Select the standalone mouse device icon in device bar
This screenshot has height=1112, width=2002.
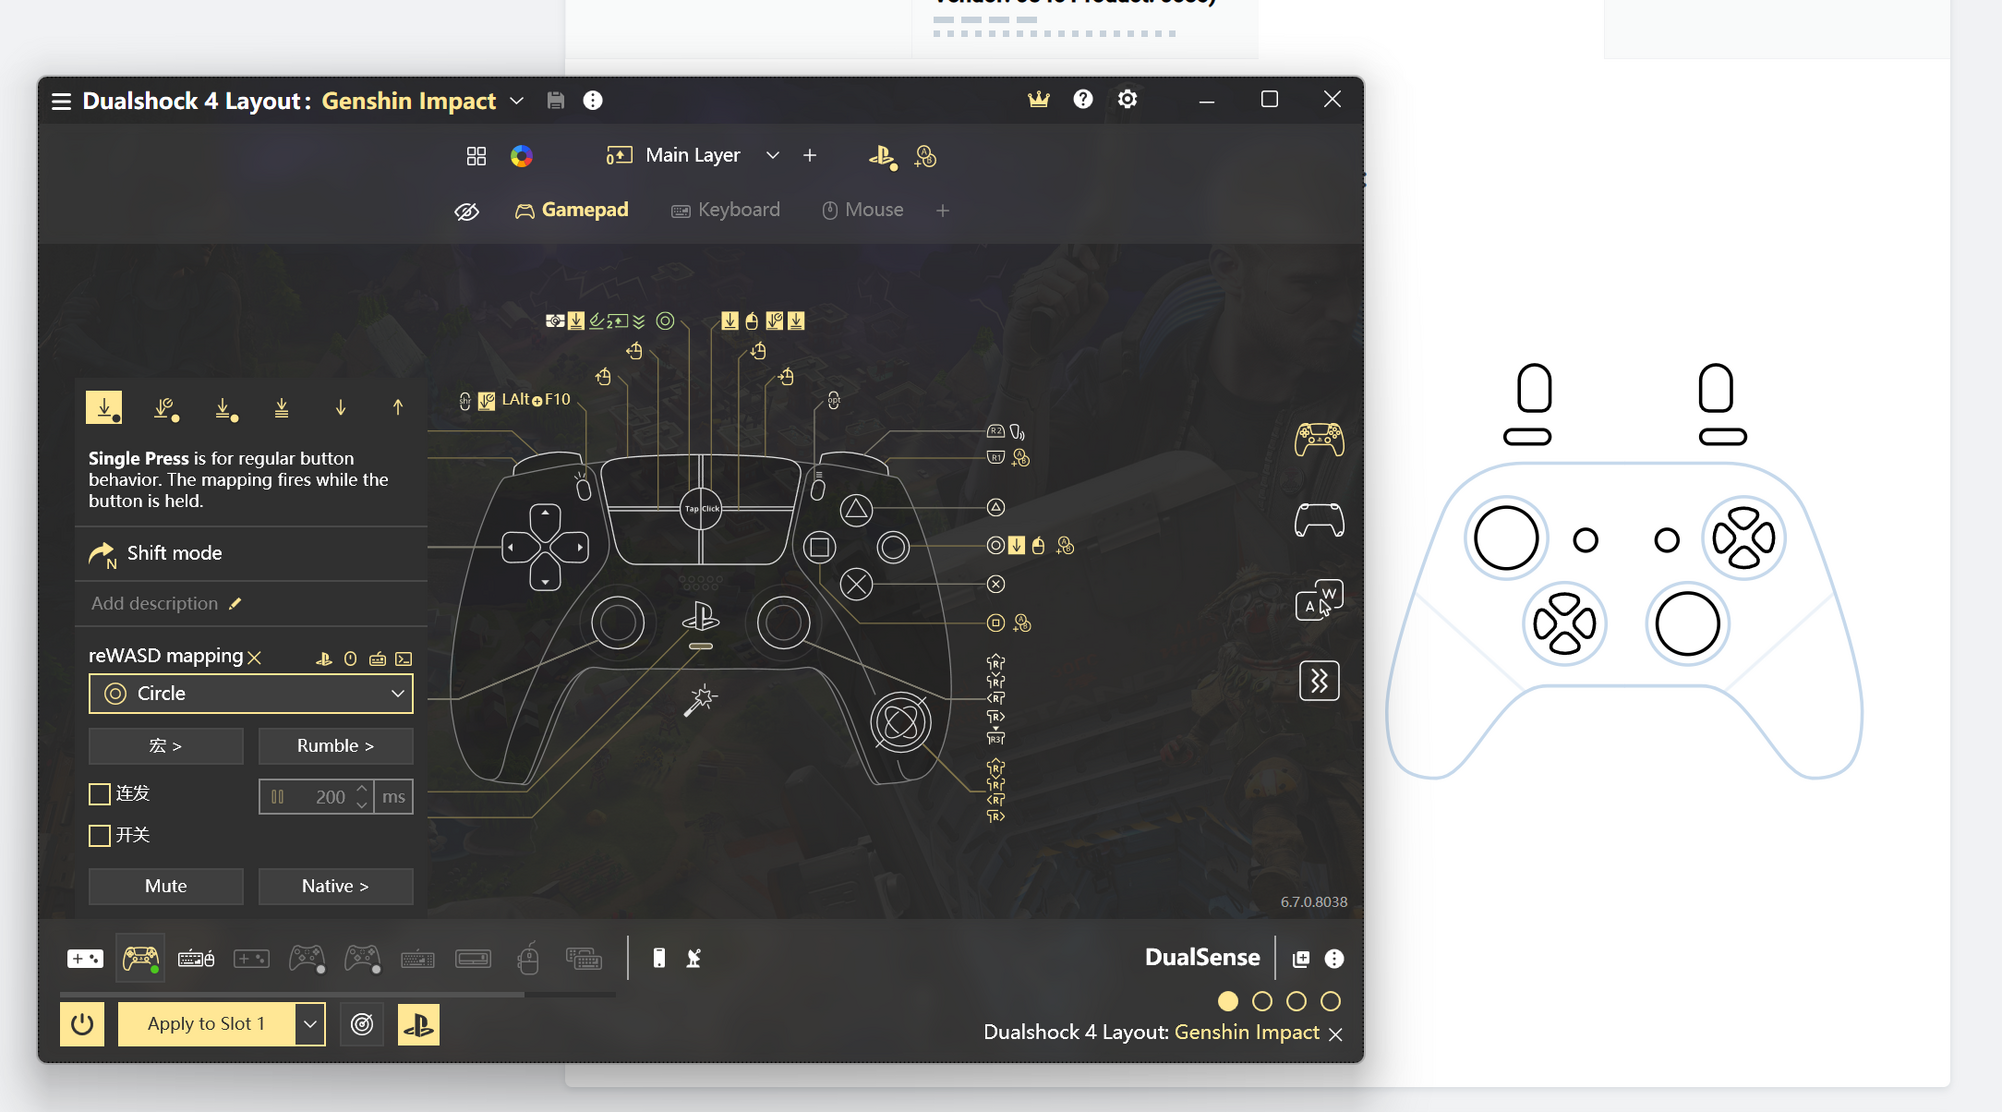[529, 958]
